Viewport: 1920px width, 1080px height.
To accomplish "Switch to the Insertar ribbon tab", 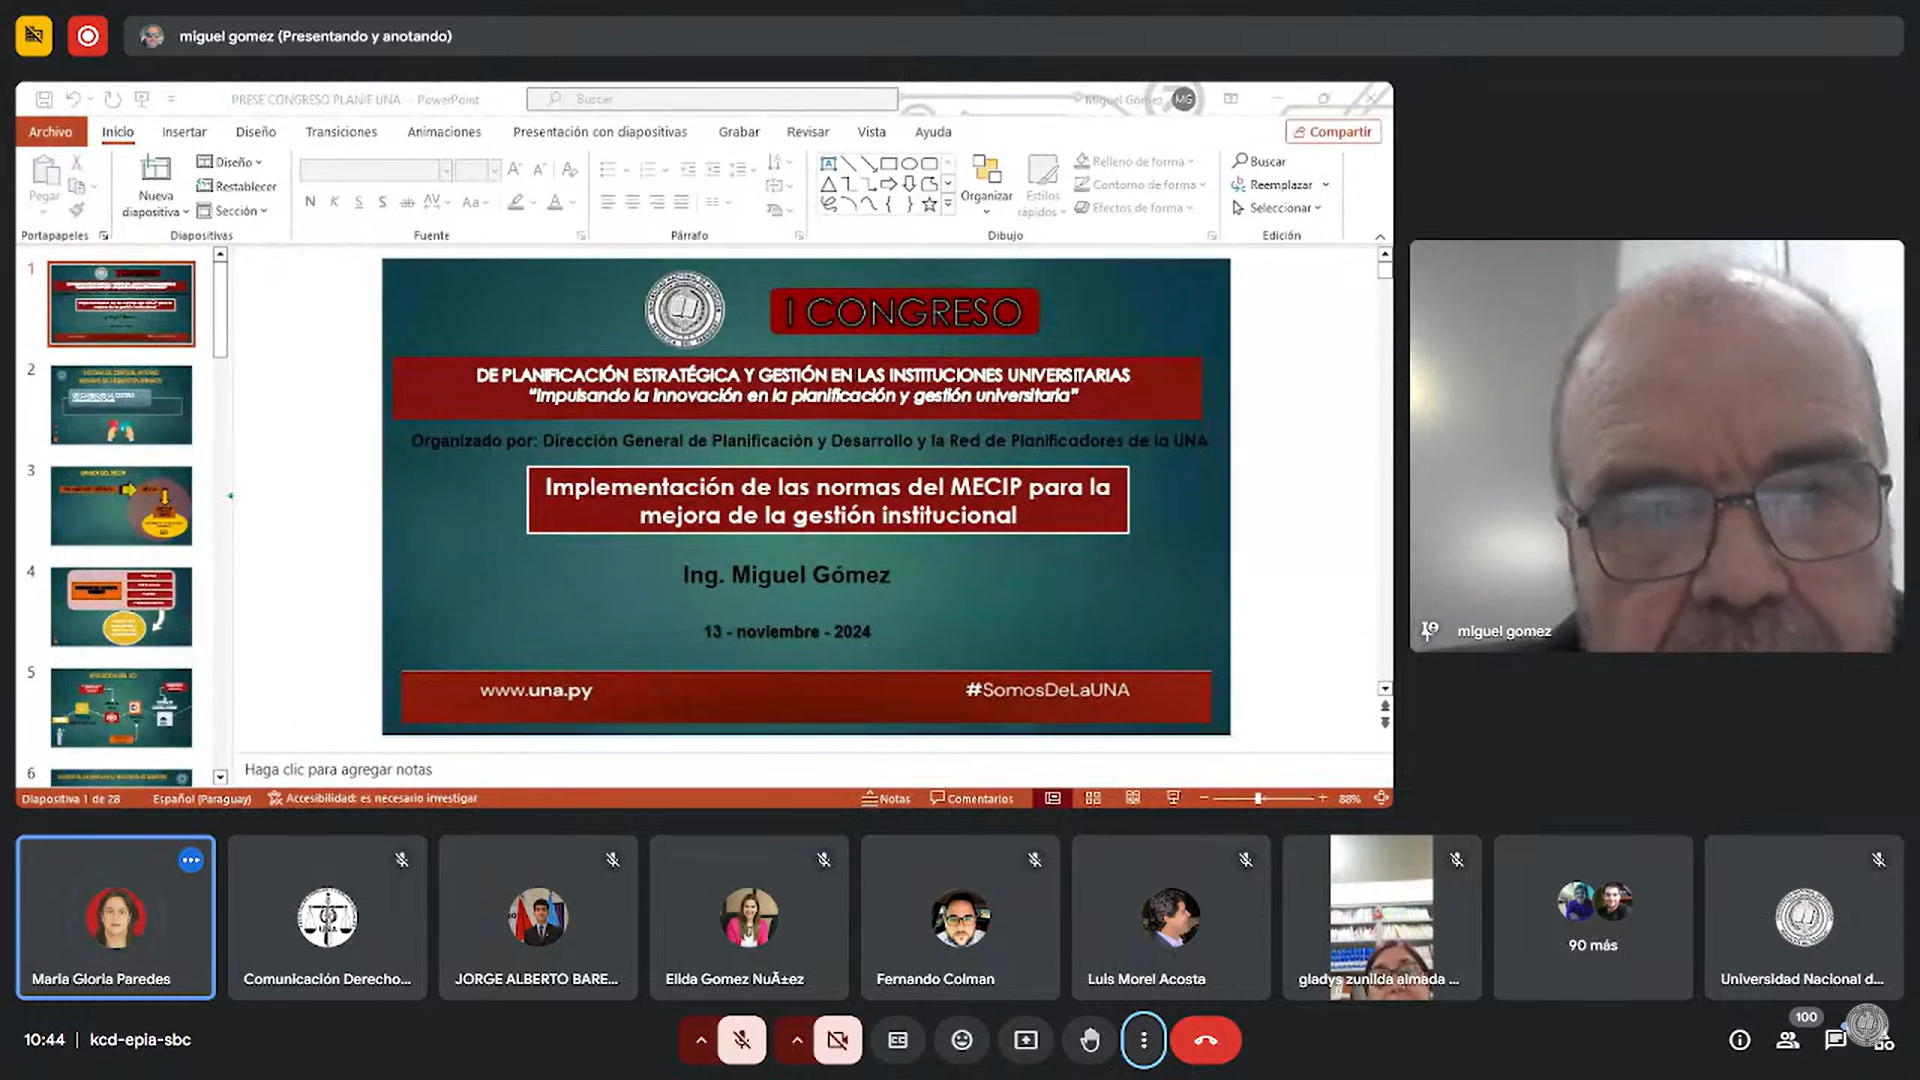I will (x=184, y=131).
